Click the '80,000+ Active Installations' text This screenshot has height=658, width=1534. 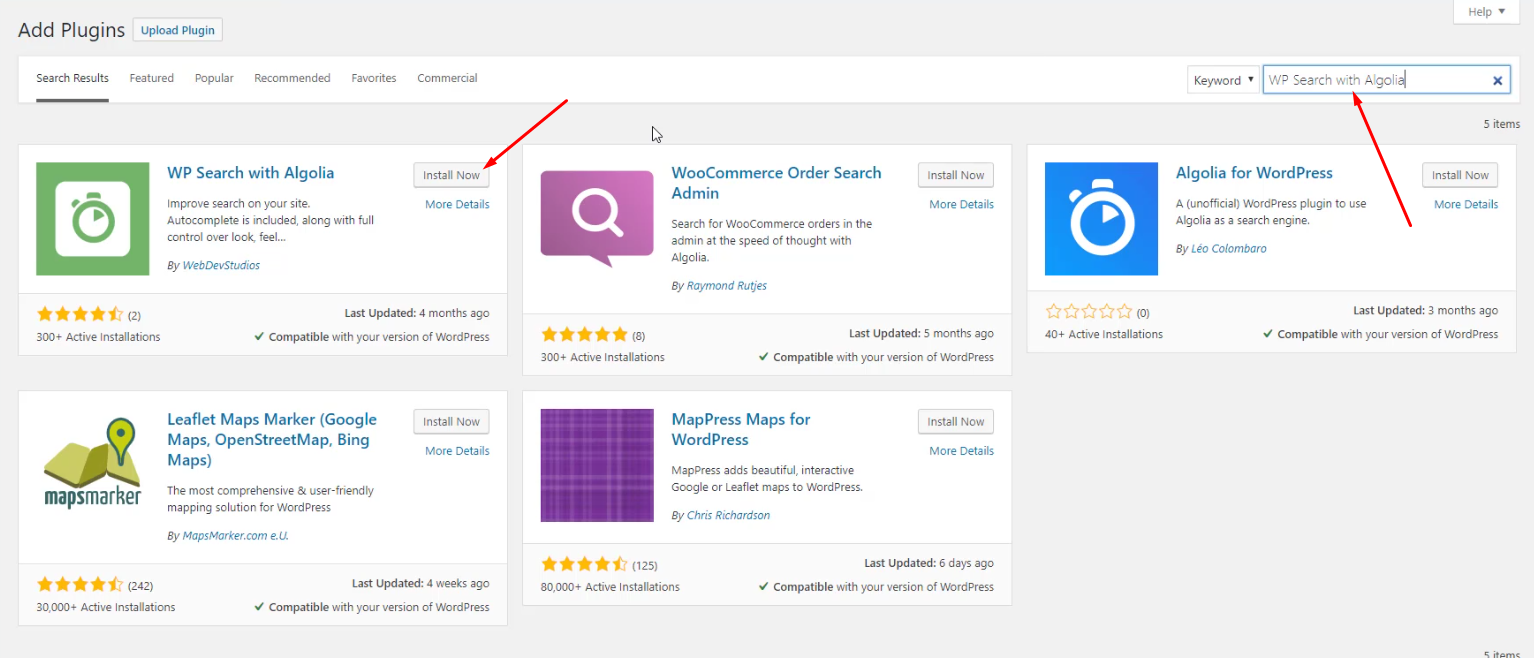610,587
